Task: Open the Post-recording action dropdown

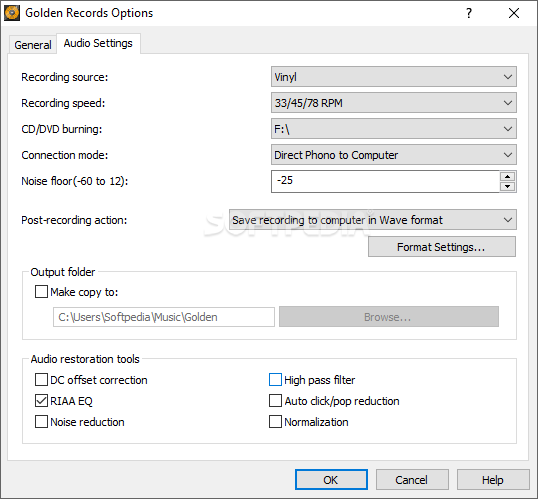Action: coord(373,220)
